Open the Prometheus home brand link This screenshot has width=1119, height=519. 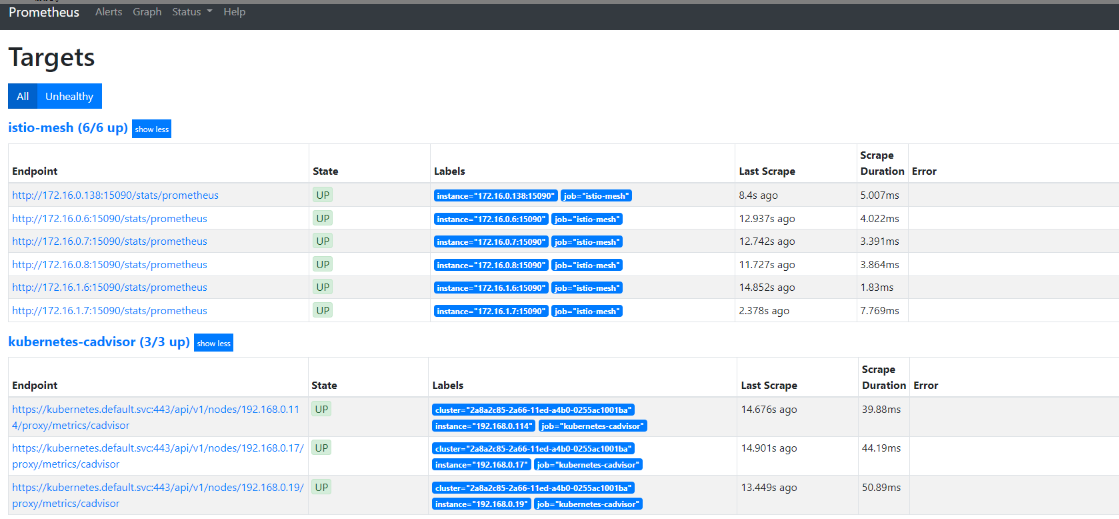pos(44,12)
